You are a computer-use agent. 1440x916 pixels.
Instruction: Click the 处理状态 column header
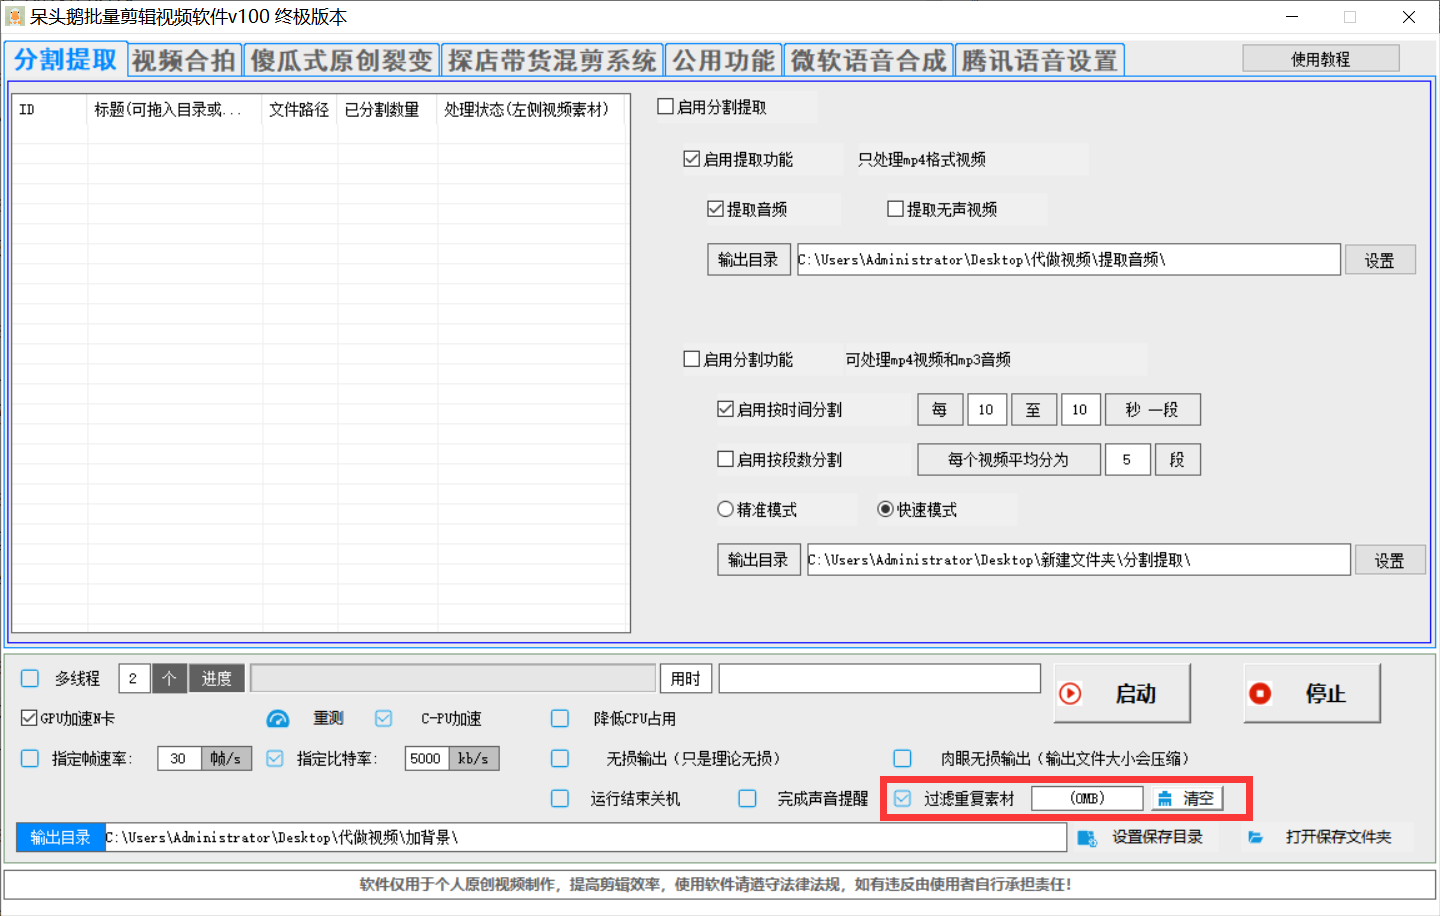coord(530,109)
